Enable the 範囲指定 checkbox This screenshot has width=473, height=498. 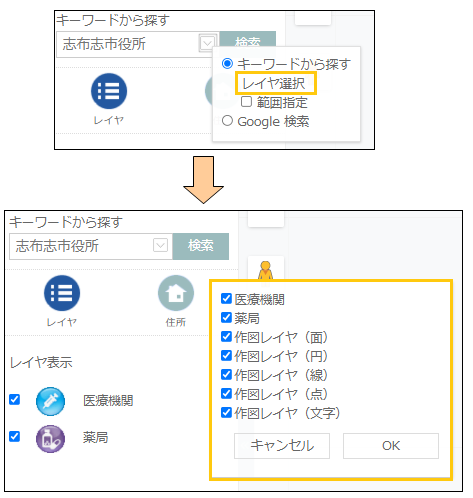(x=246, y=102)
